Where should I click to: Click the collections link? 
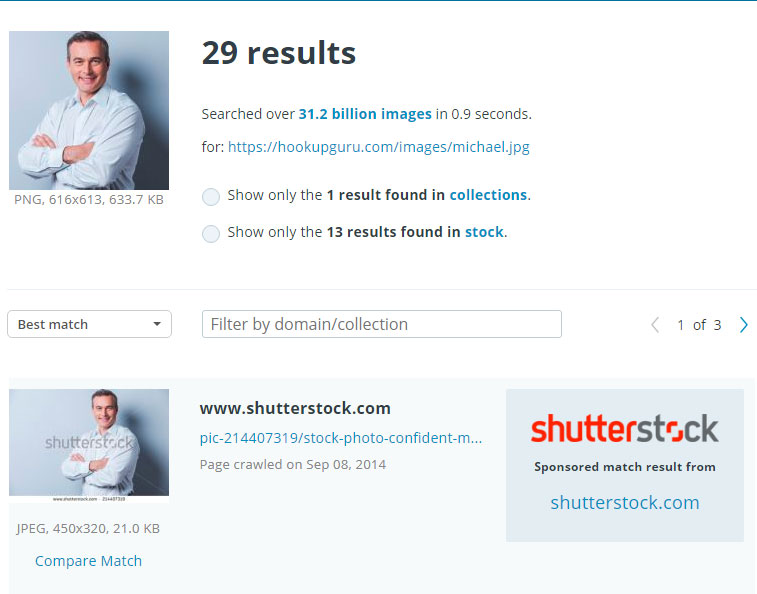[488, 195]
